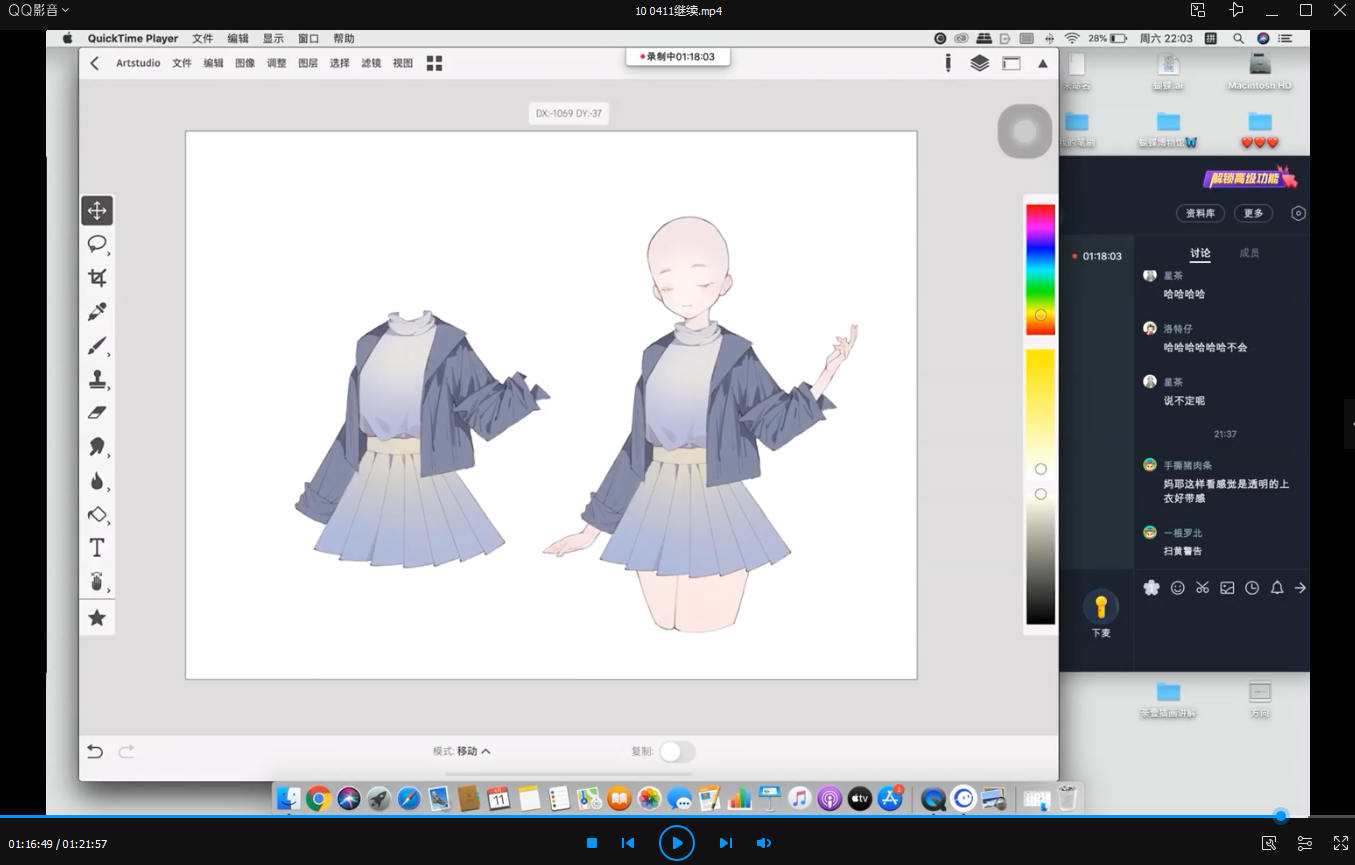
Task: Click the notification bell in chat
Action: pyautogui.click(x=1277, y=588)
